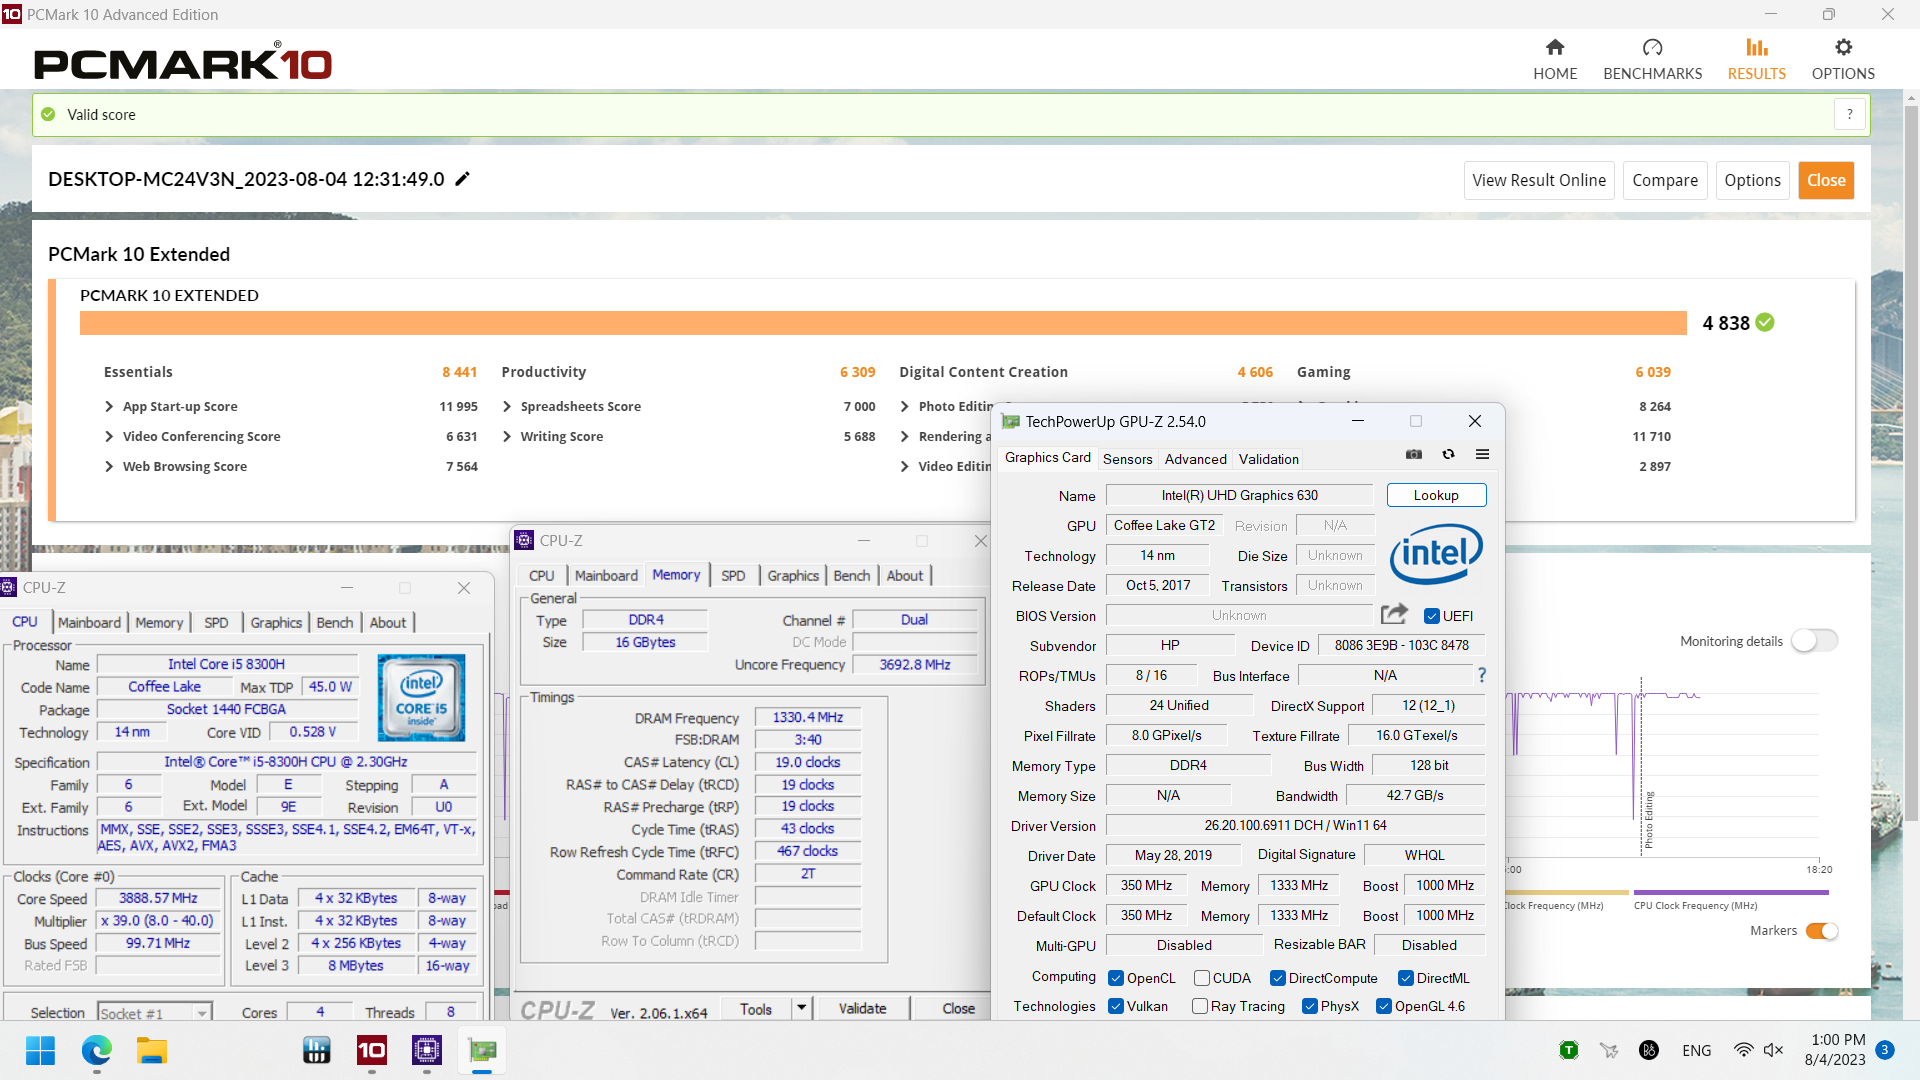Image resolution: width=1920 pixels, height=1080 pixels.
Task: Click the GPU-Z screenshot camera icon
Action: tap(1414, 454)
